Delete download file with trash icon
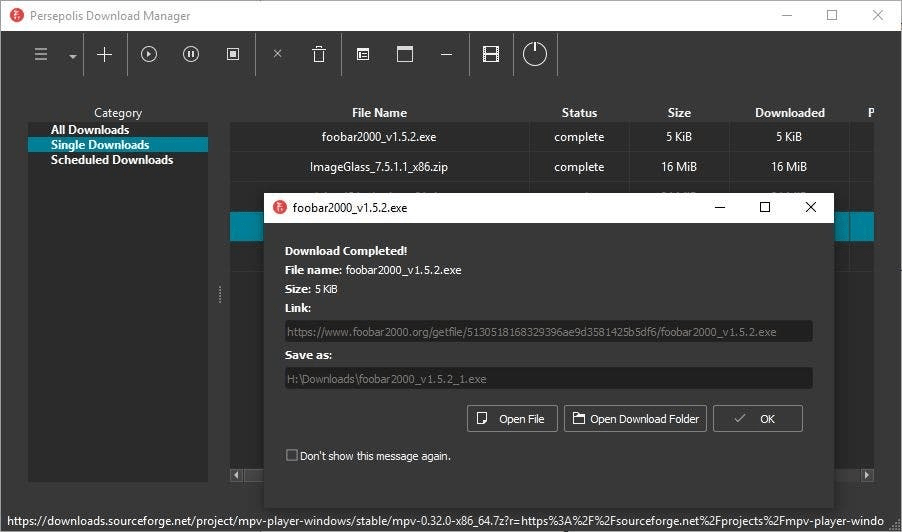This screenshot has width=902, height=532. point(319,55)
